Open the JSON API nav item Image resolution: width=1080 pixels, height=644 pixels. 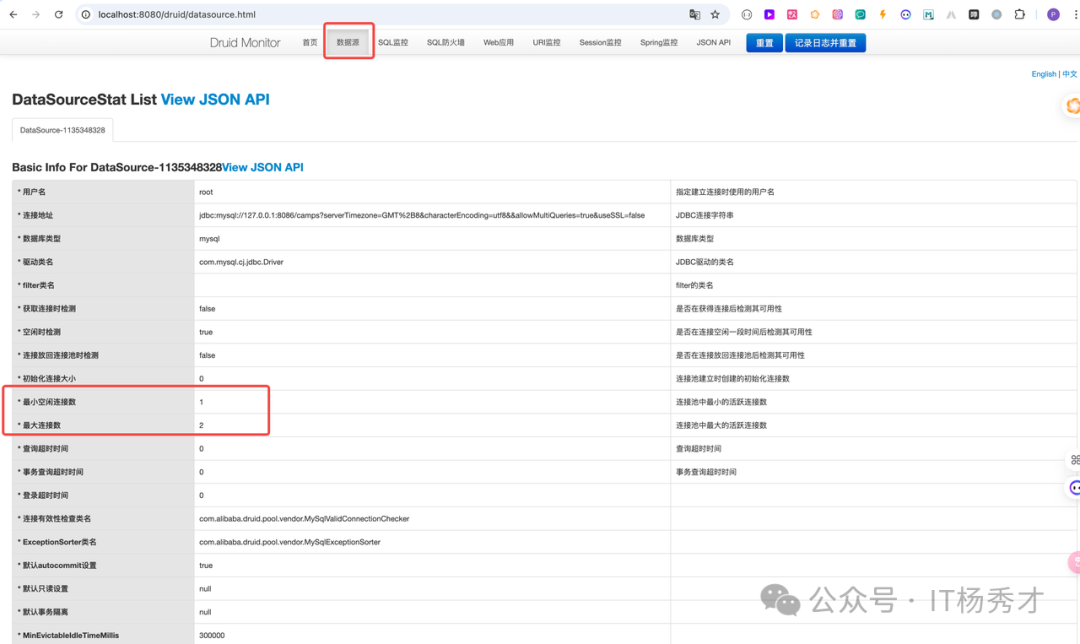click(713, 43)
